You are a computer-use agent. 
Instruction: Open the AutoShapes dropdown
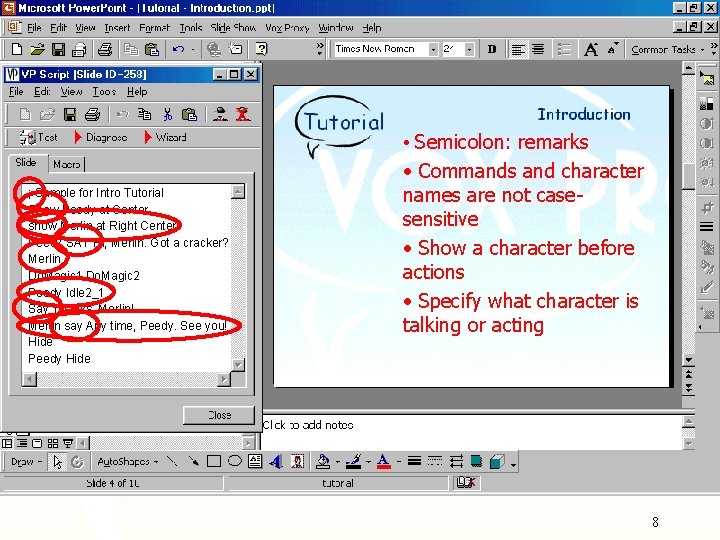127,461
